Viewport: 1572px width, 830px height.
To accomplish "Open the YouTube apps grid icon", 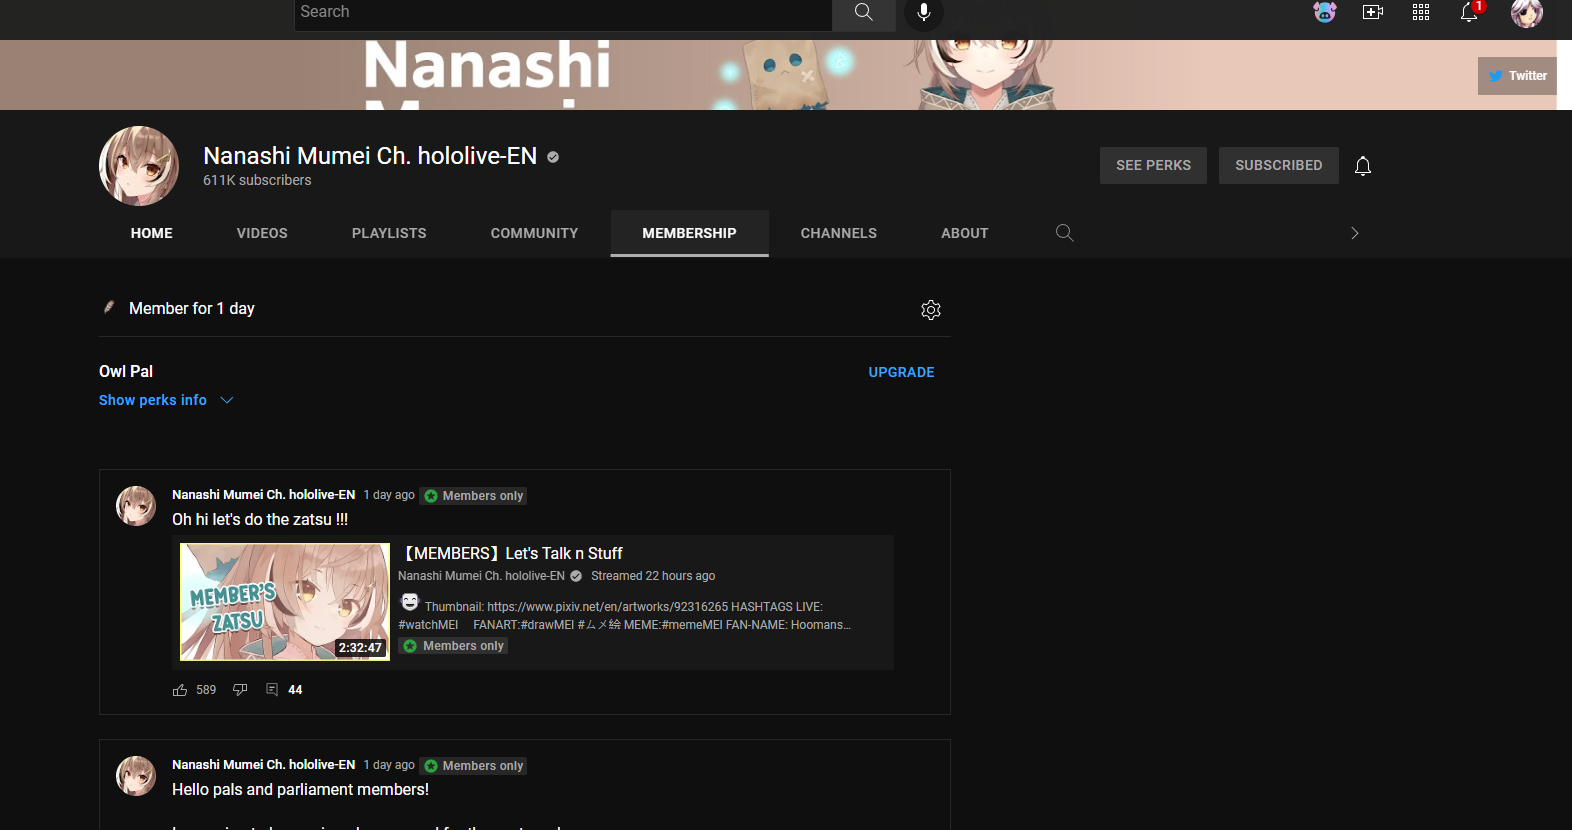I will pos(1421,12).
